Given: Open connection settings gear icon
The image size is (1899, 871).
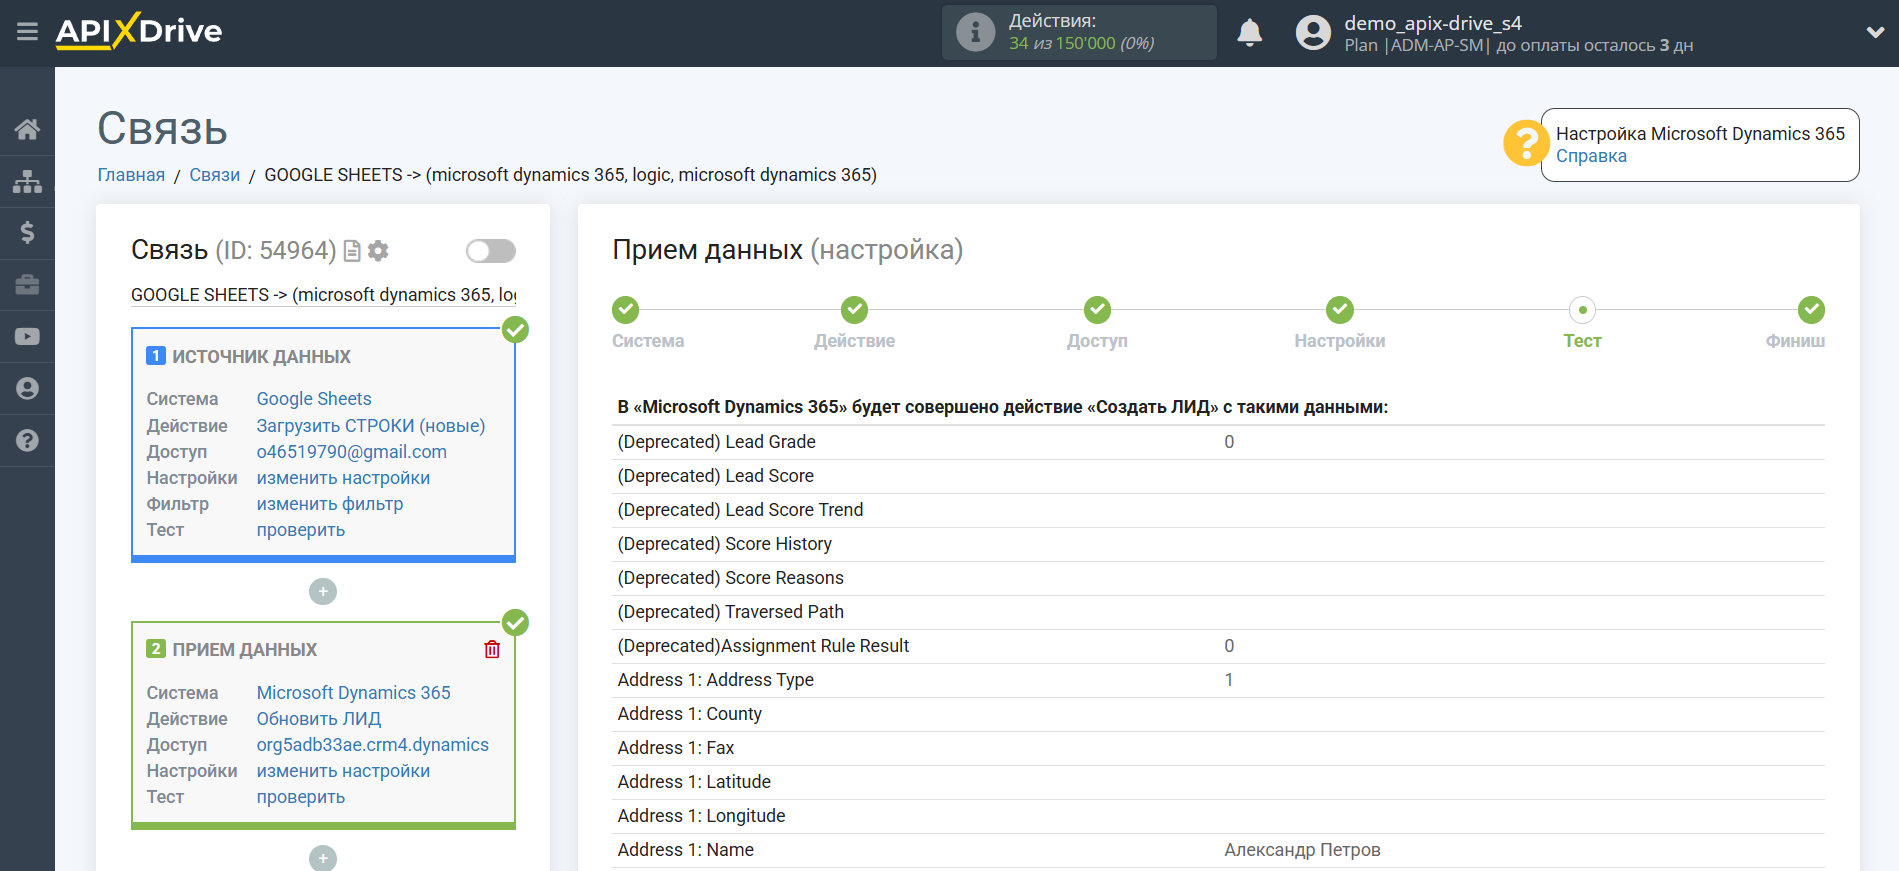Looking at the screenshot, I should click(x=378, y=251).
